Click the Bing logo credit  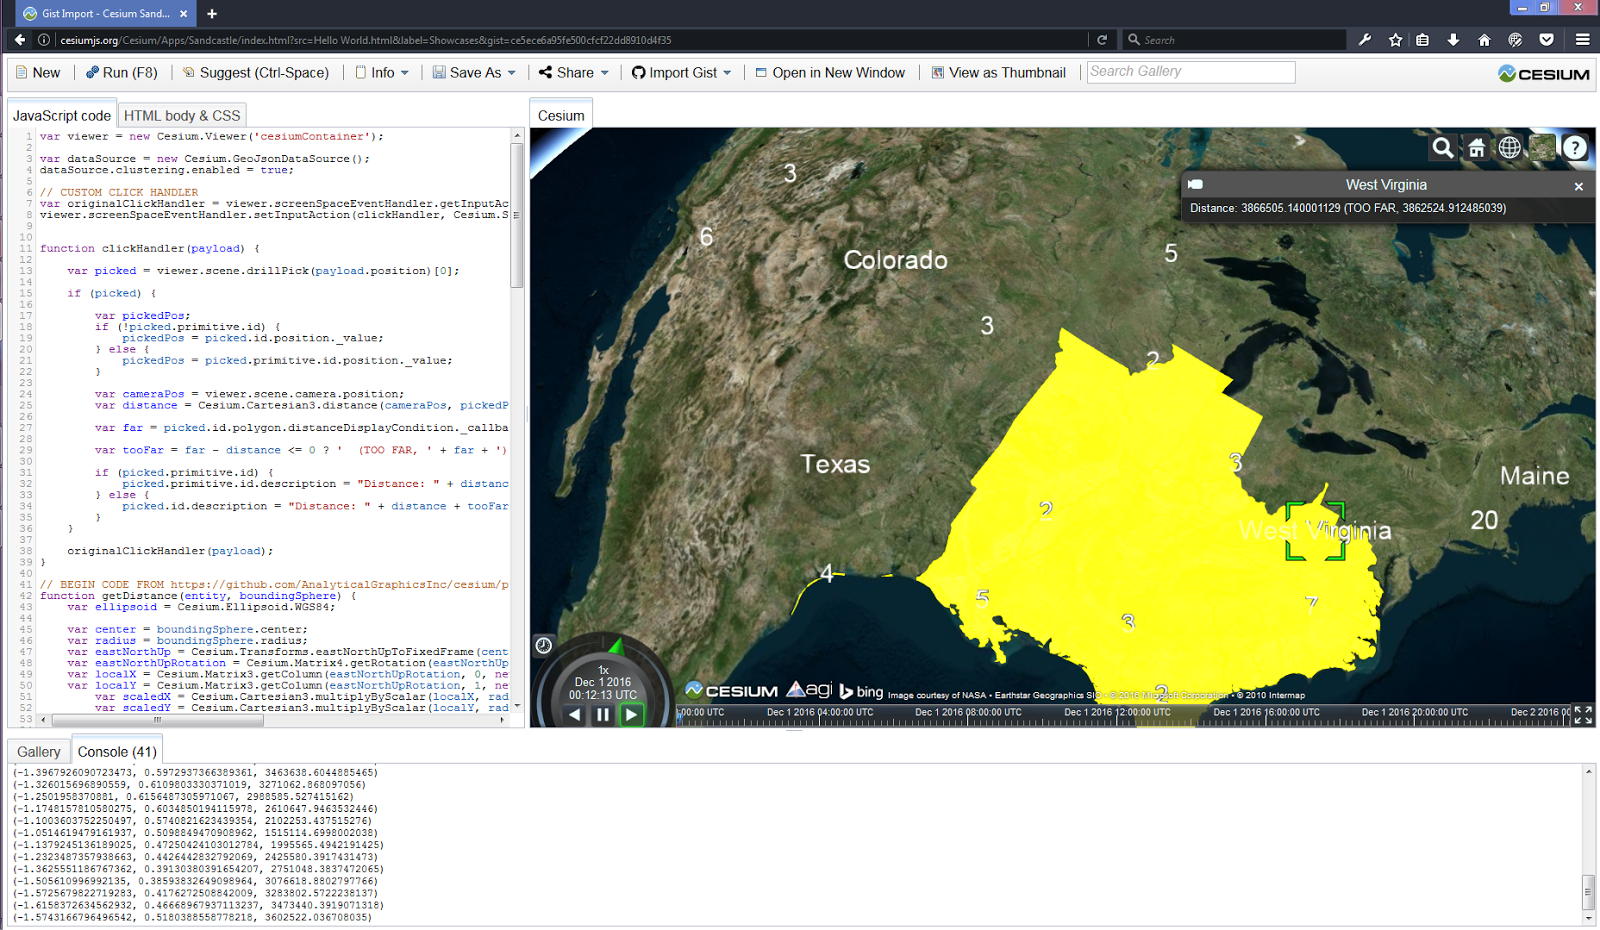click(x=861, y=691)
